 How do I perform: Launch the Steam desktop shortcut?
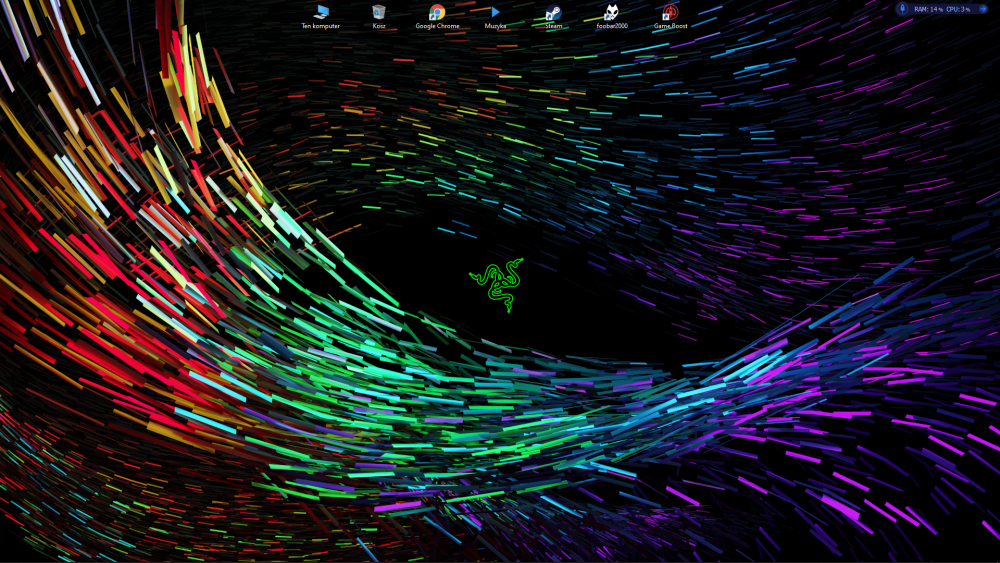pos(554,17)
